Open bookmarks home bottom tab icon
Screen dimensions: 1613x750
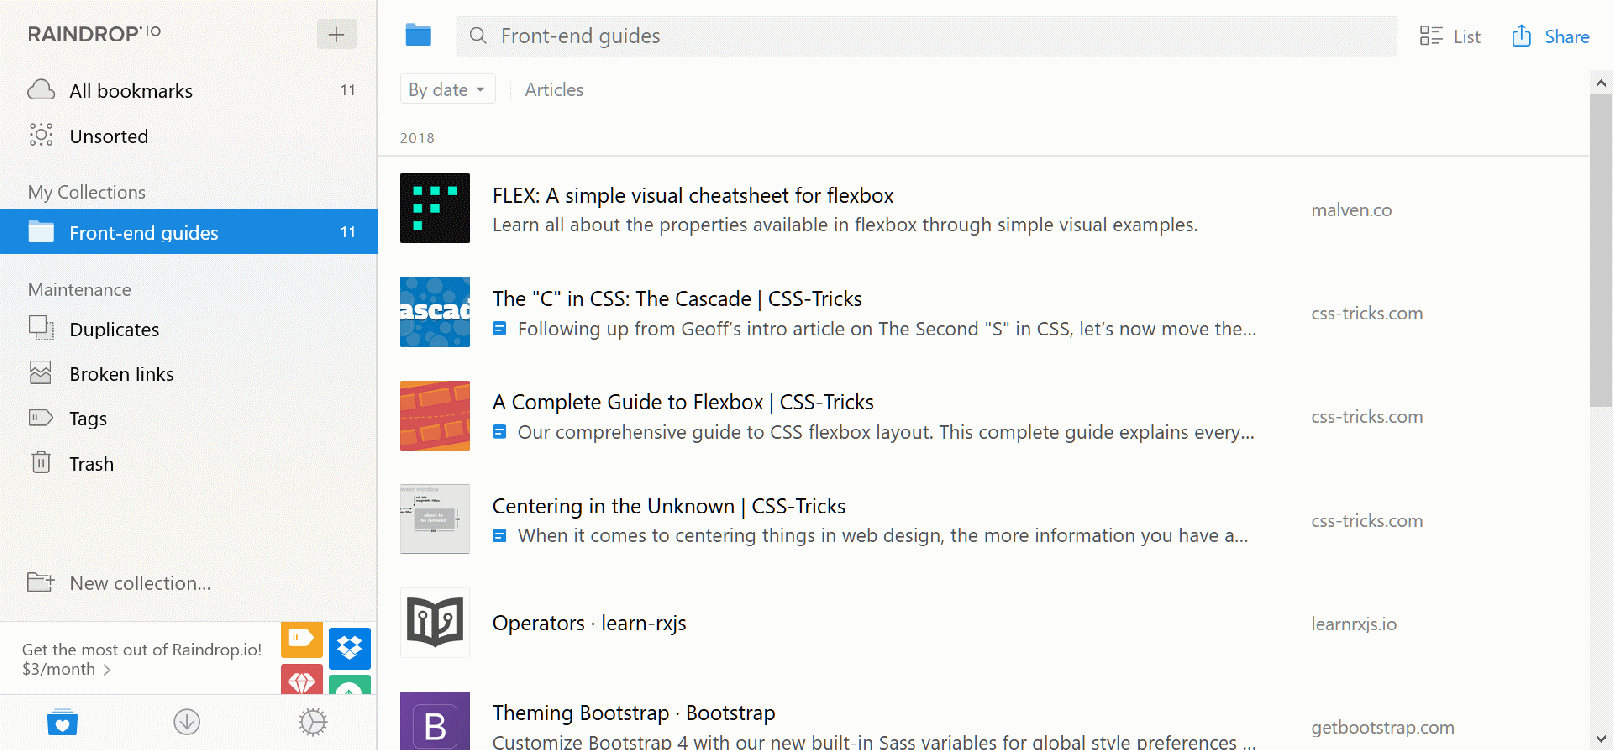pyautogui.click(x=62, y=722)
